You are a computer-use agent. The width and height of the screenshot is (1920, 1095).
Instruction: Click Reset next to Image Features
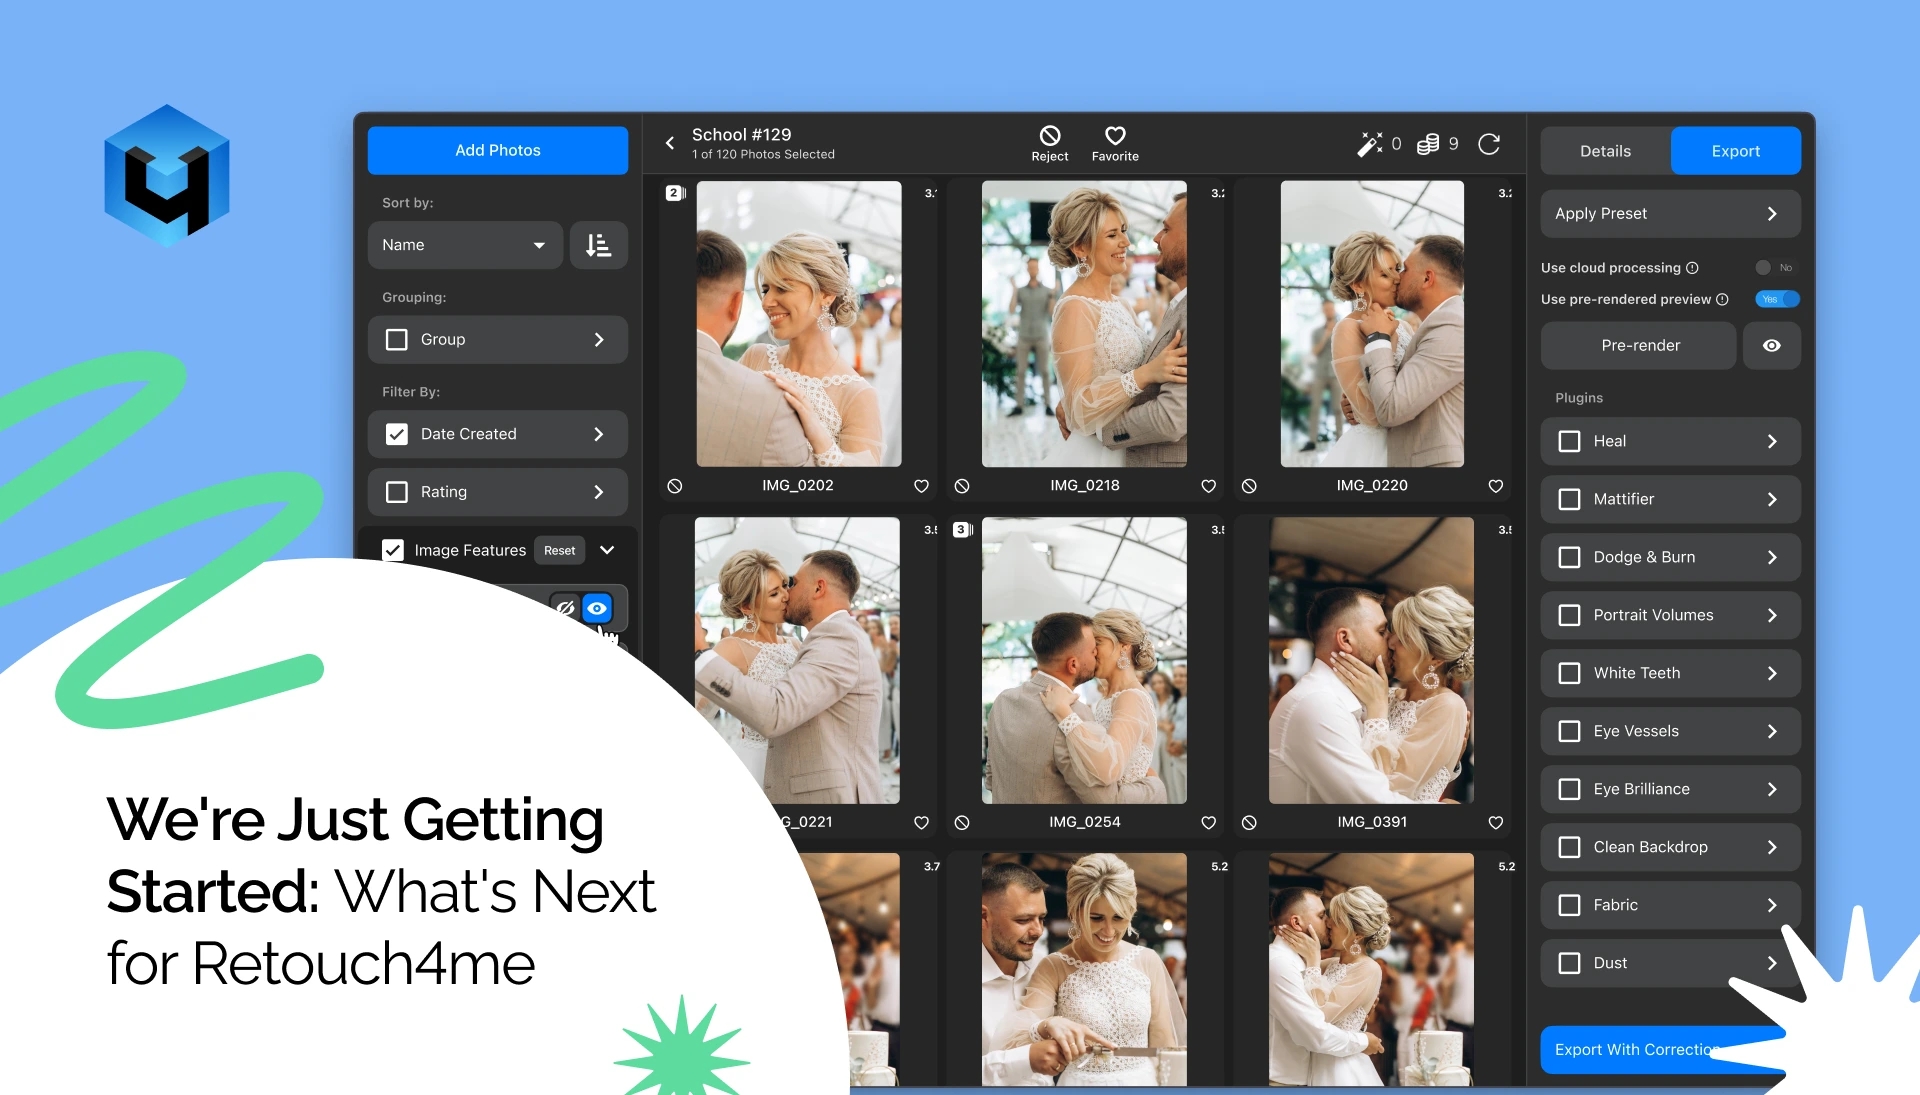tap(559, 550)
